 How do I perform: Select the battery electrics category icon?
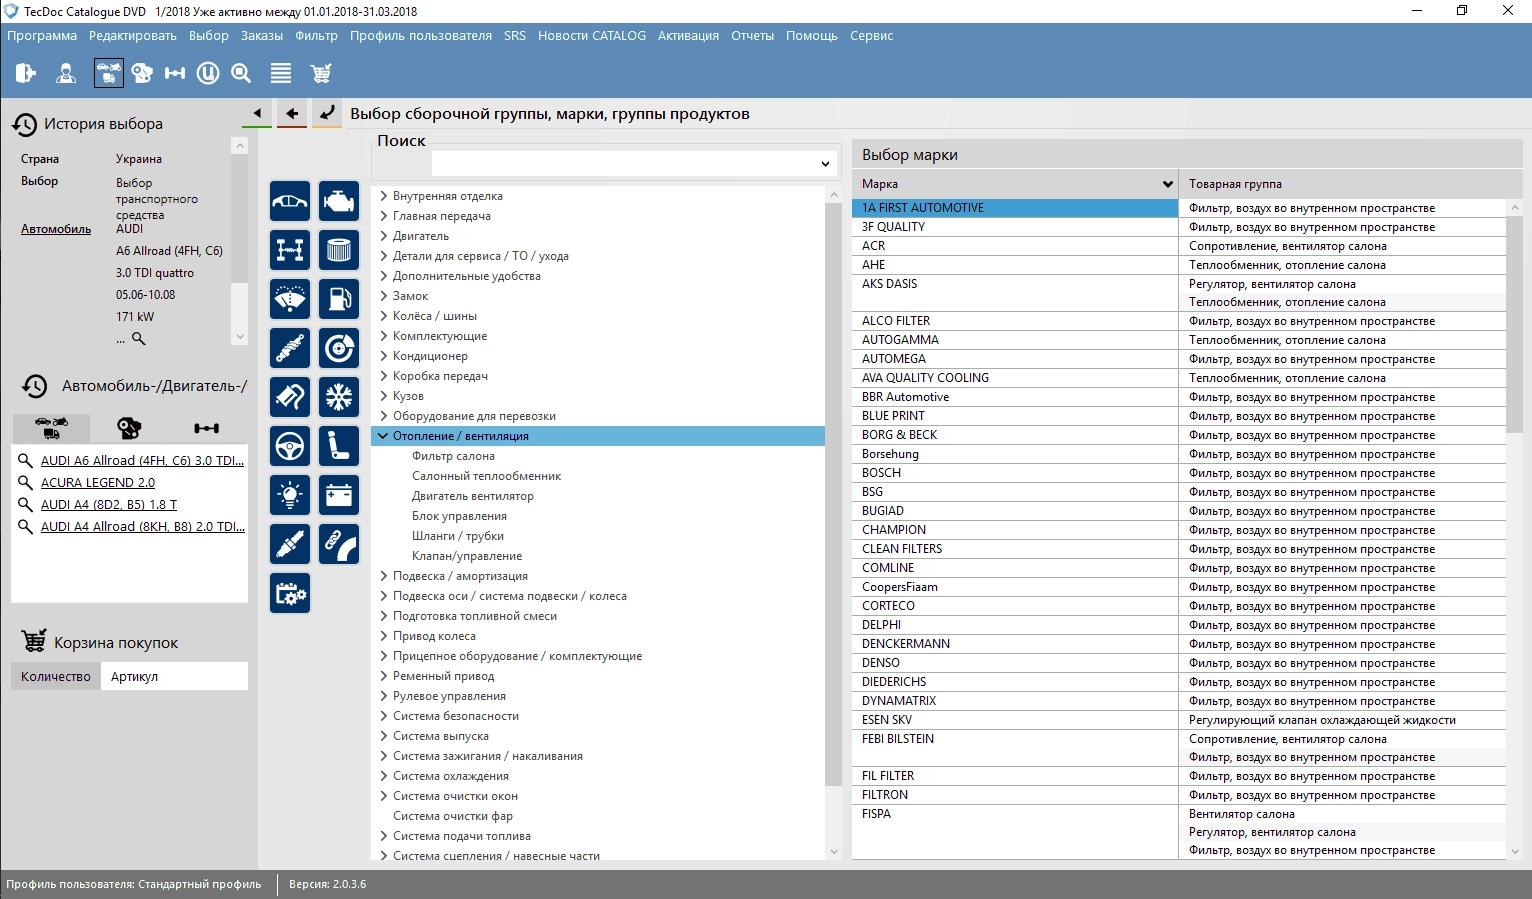pos(339,495)
